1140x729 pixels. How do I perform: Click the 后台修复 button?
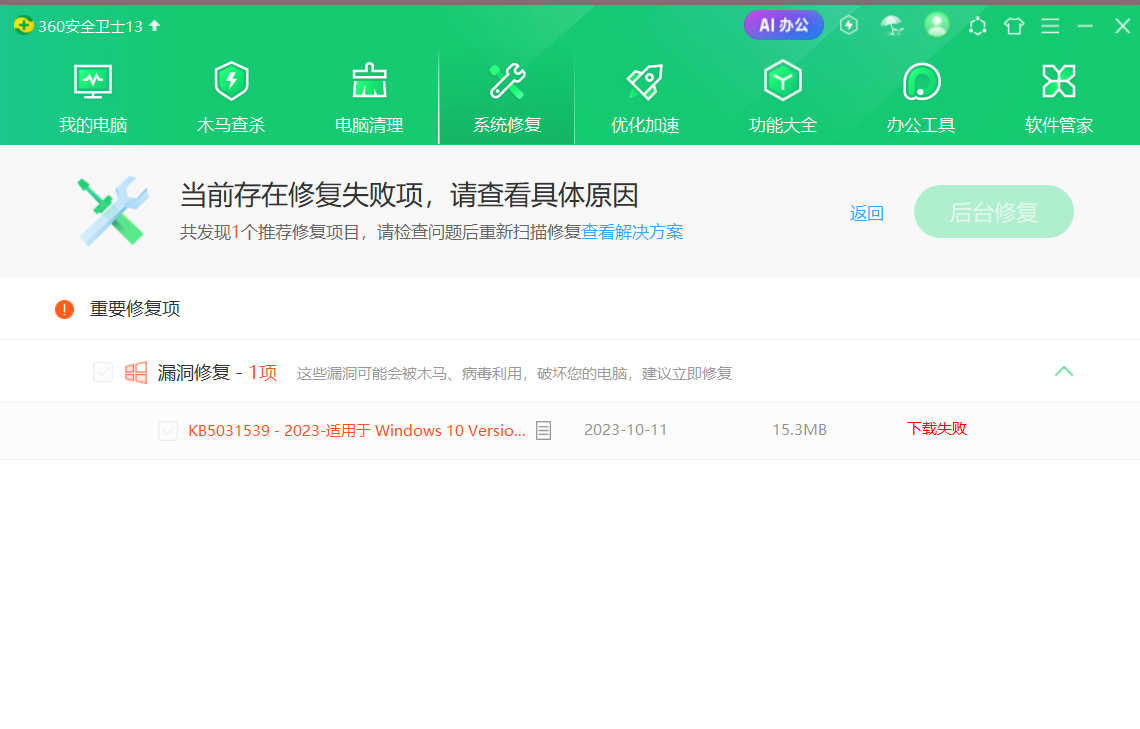tap(994, 212)
